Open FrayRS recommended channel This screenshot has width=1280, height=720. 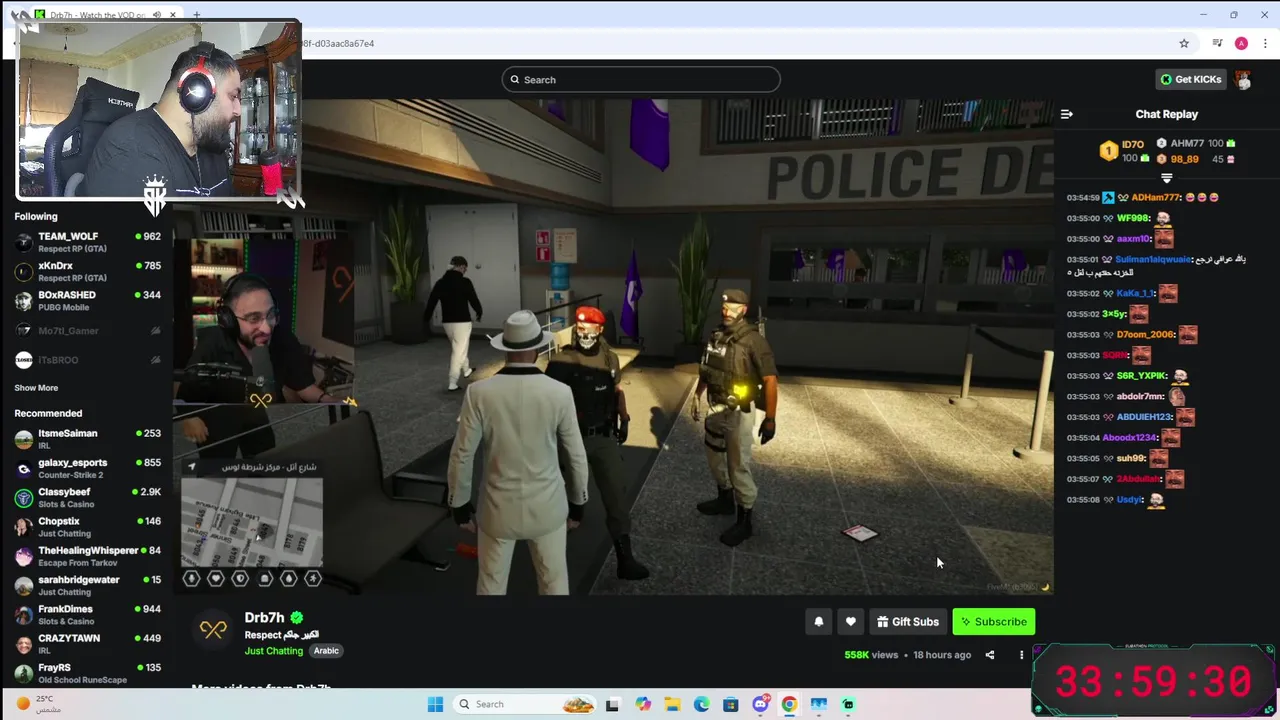point(88,673)
